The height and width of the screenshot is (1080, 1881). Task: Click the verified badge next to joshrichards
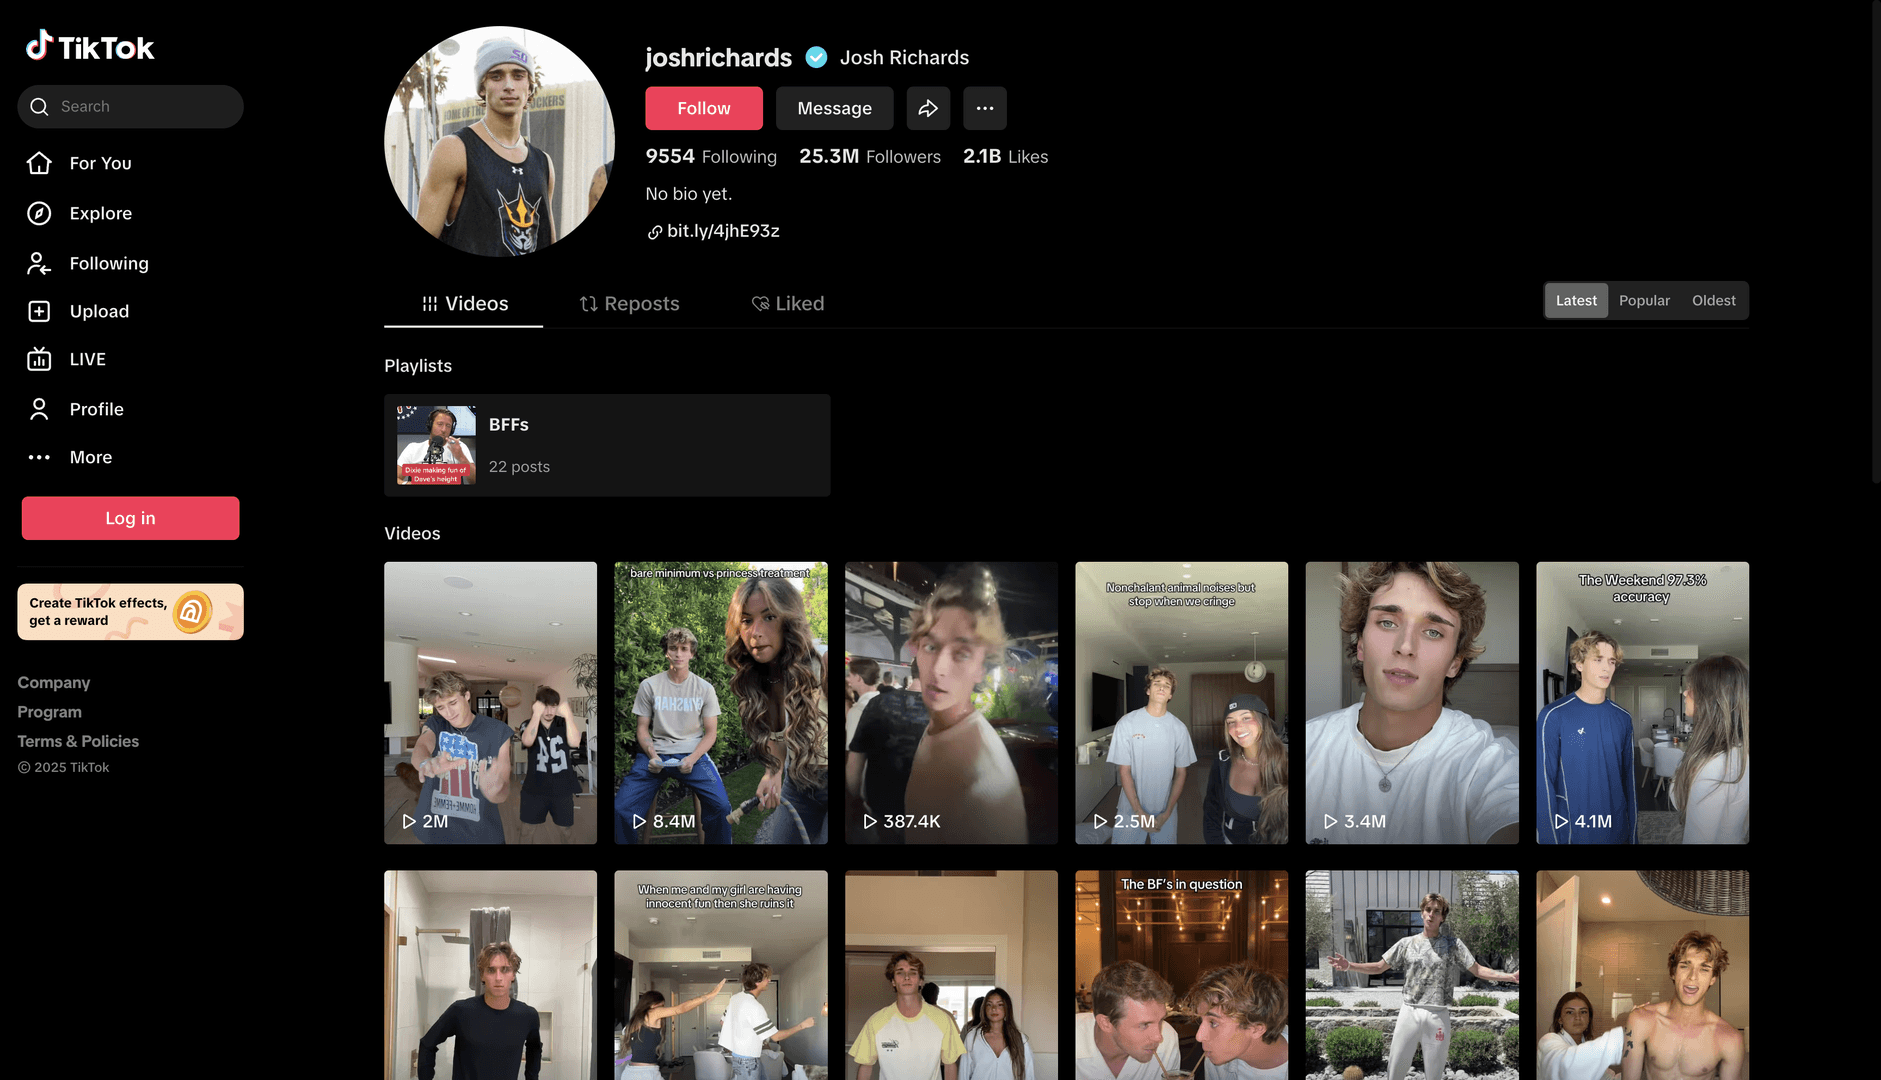[816, 58]
